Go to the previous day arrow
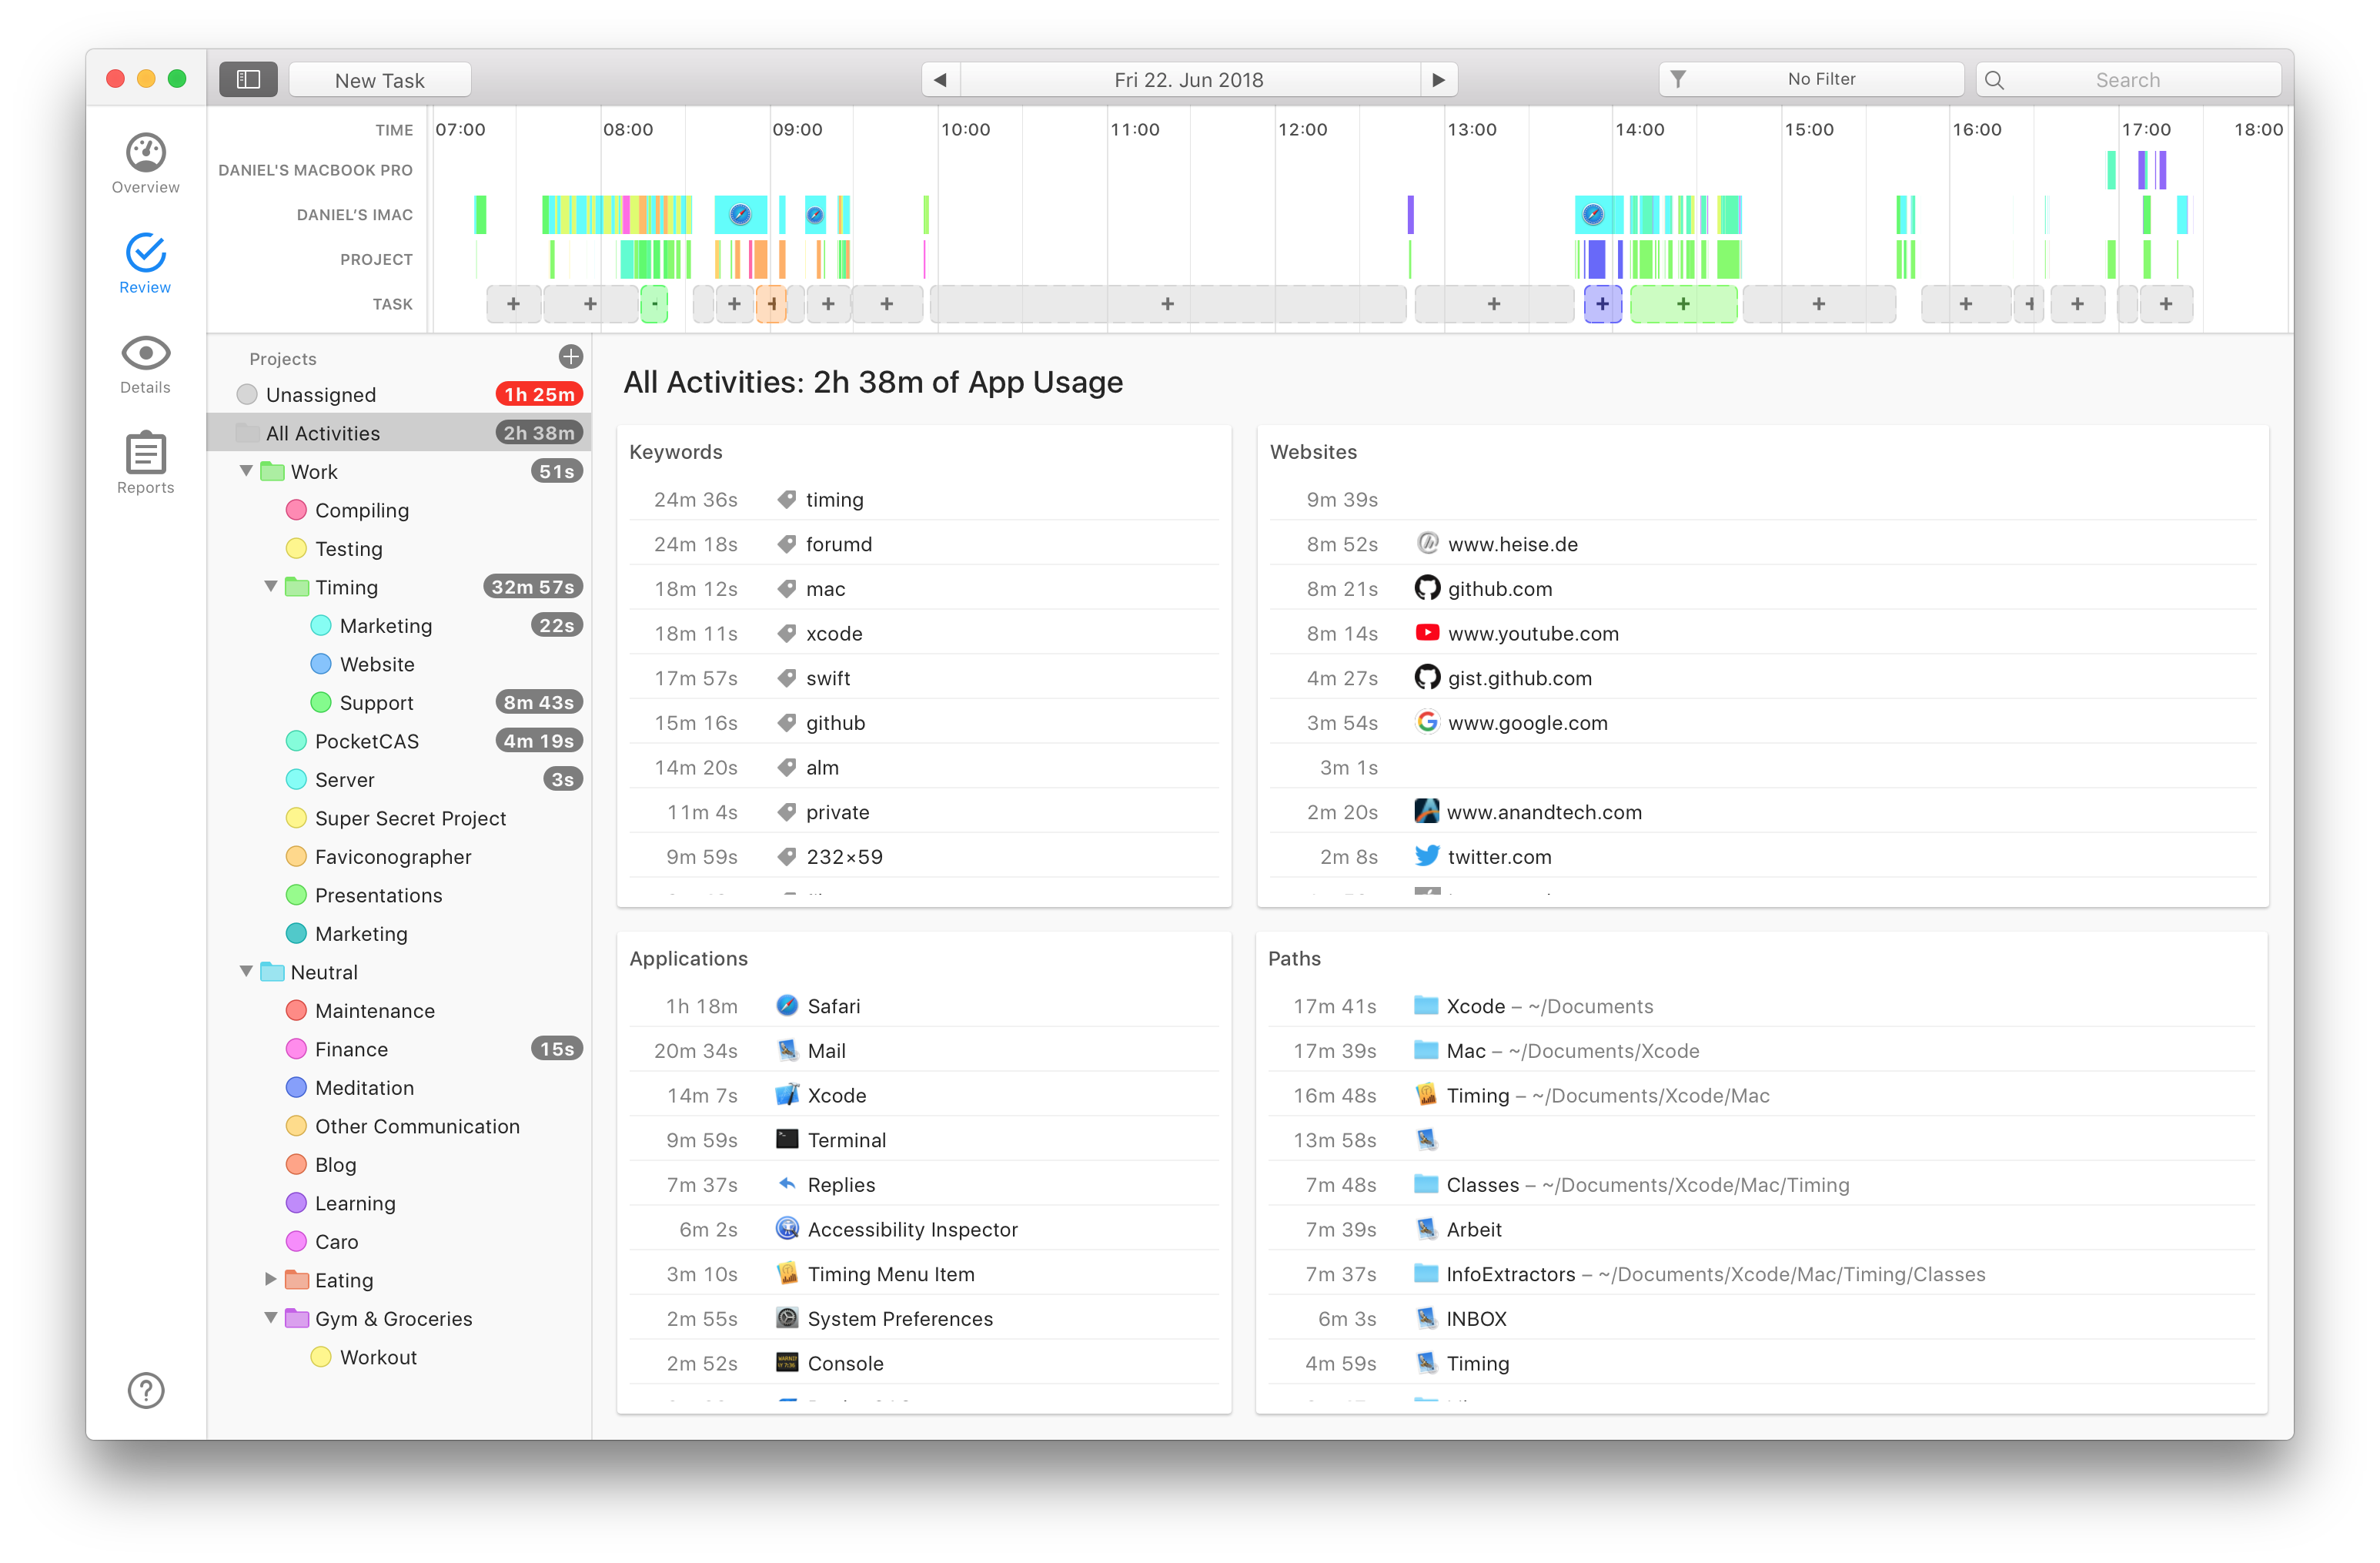 [x=940, y=80]
